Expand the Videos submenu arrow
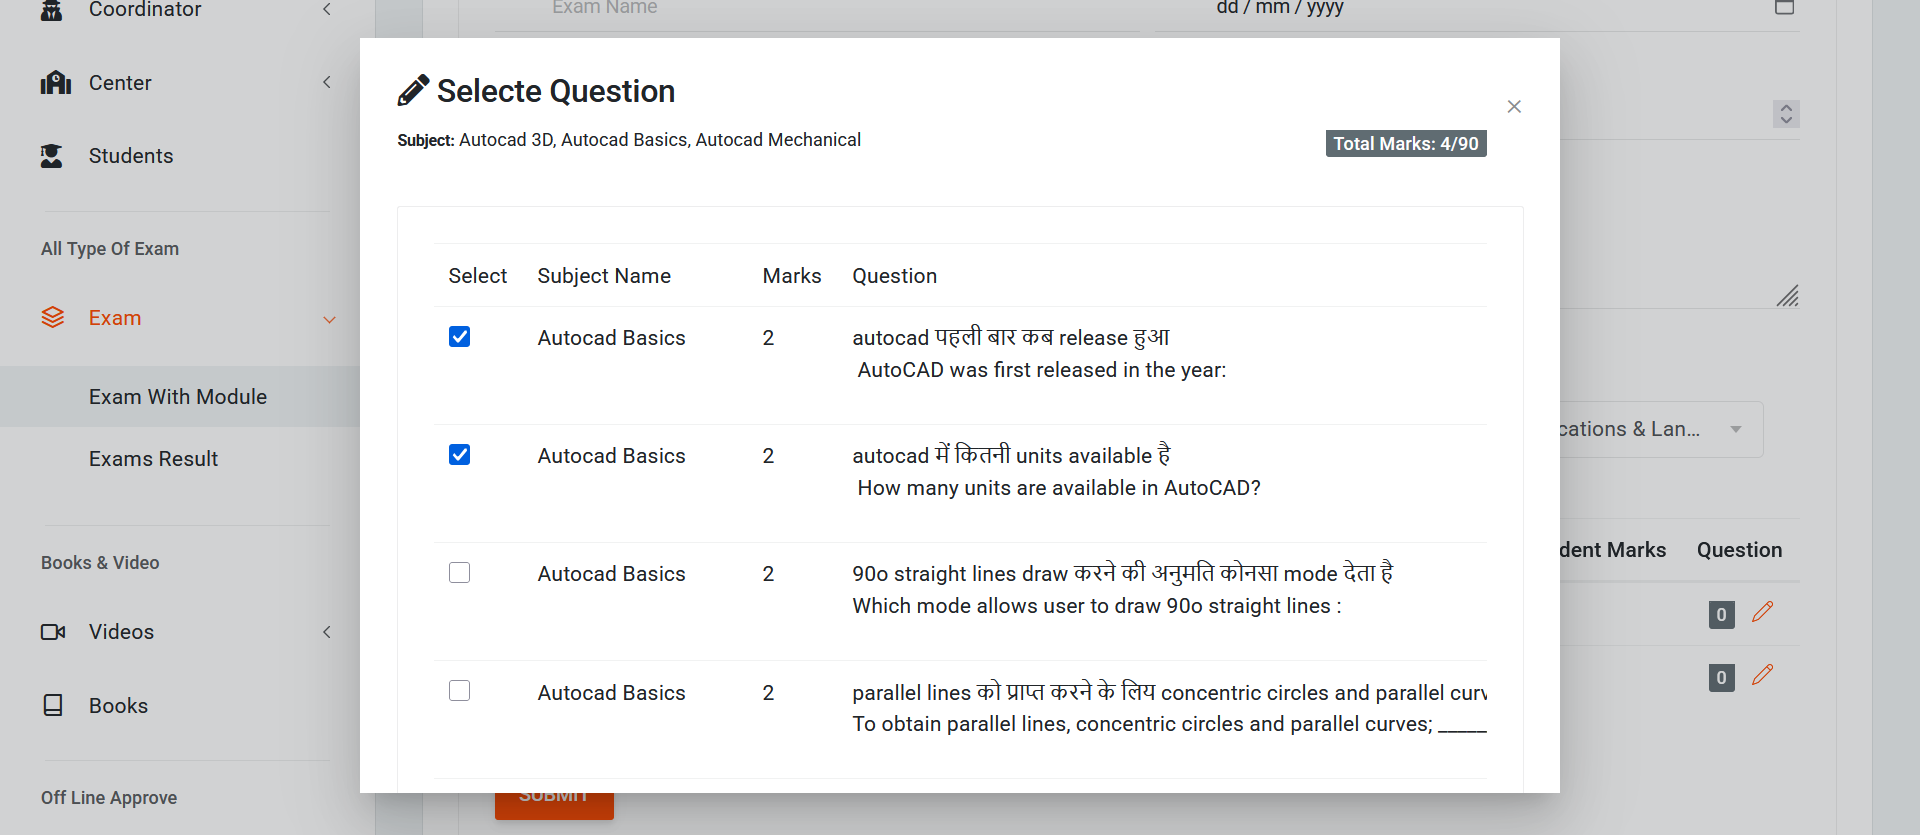 [327, 632]
